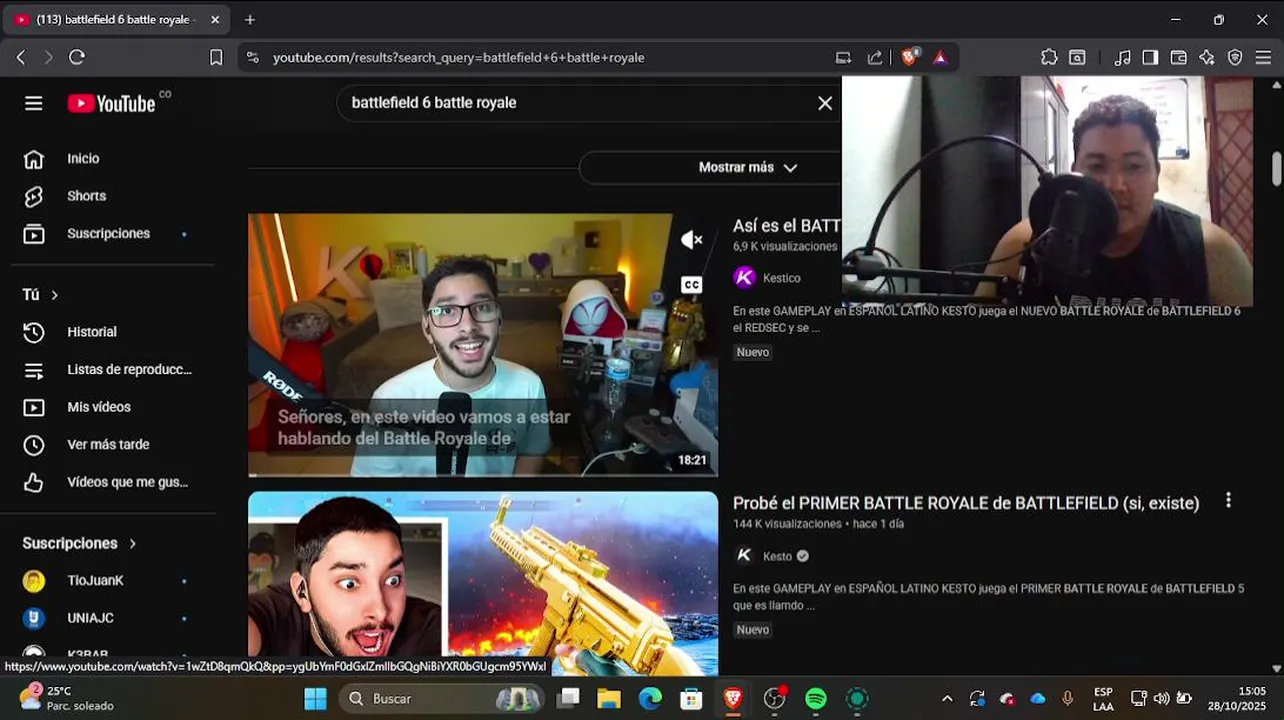Go forward in the browser
The image size is (1284, 720).
[48, 57]
